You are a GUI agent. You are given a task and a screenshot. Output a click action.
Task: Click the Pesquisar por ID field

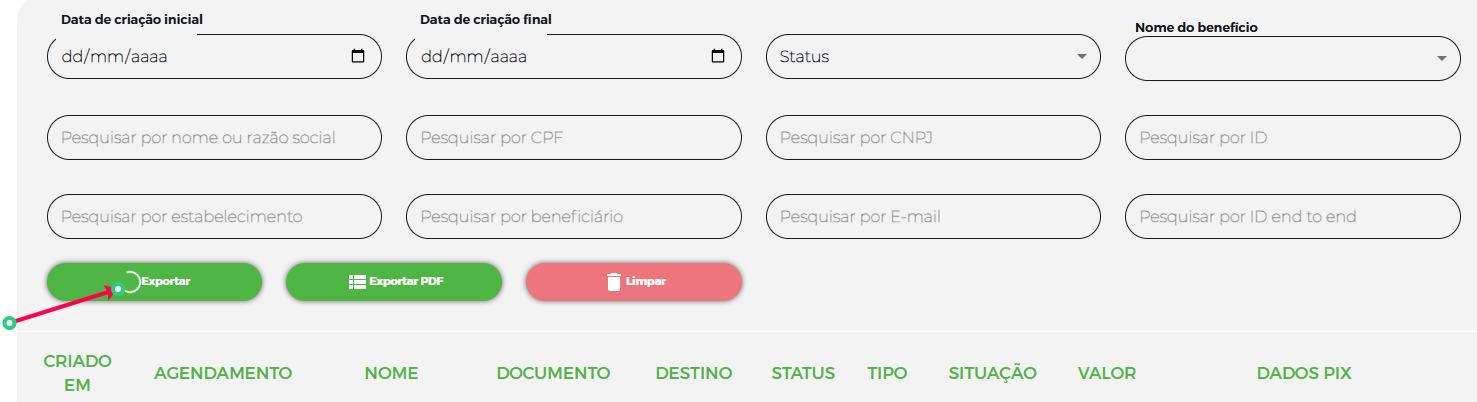pos(1292,138)
